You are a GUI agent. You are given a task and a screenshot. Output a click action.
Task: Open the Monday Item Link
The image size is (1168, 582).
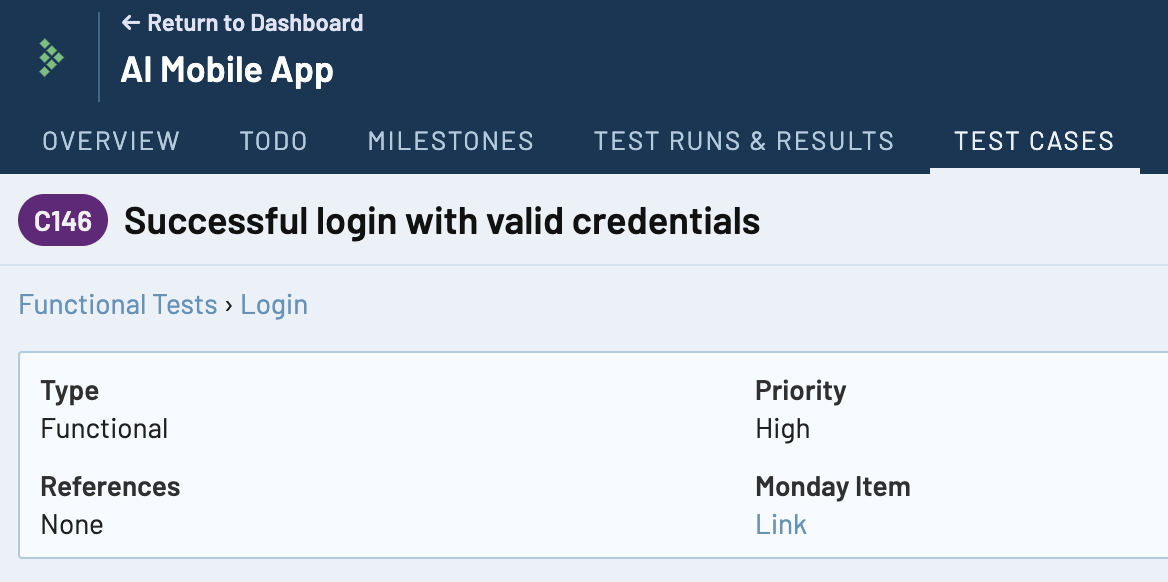click(781, 525)
